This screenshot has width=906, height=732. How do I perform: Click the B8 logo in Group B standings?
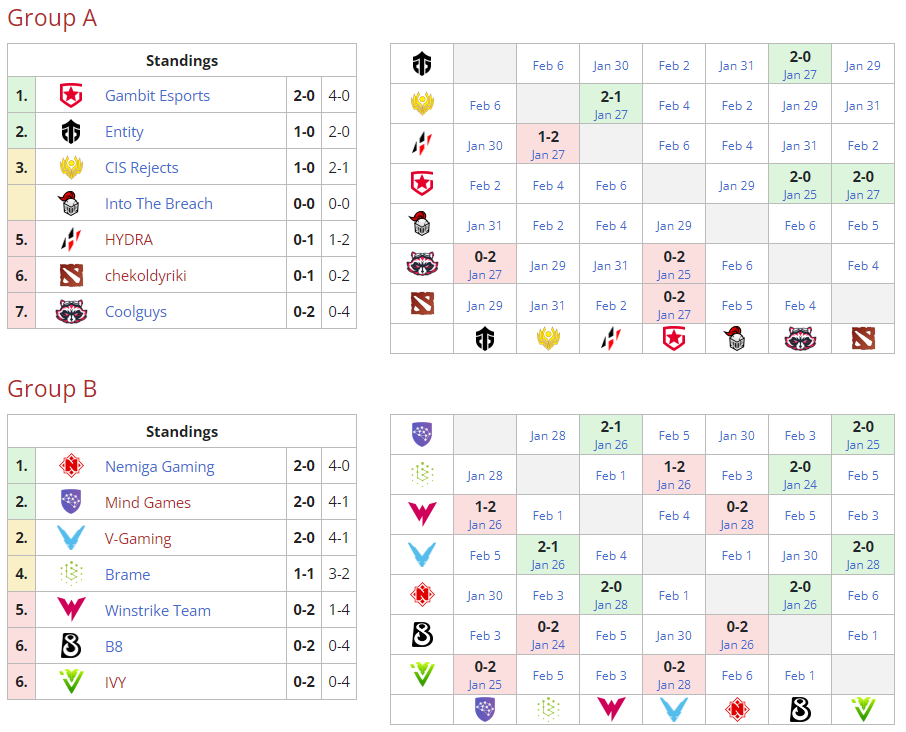(x=71, y=646)
